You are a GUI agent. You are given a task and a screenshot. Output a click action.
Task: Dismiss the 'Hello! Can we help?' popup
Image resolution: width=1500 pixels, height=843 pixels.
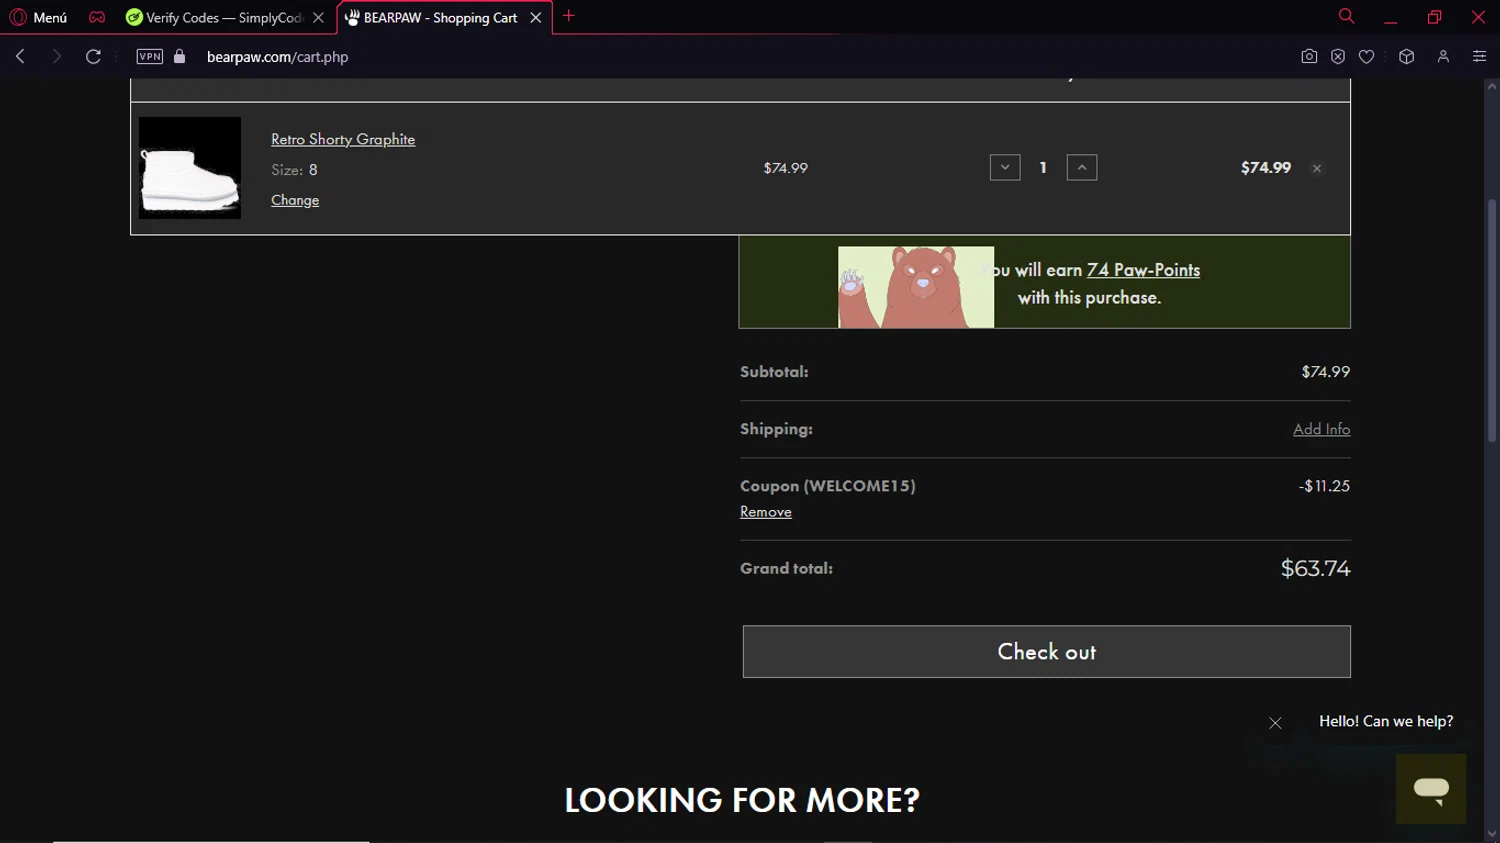(1275, 723)
